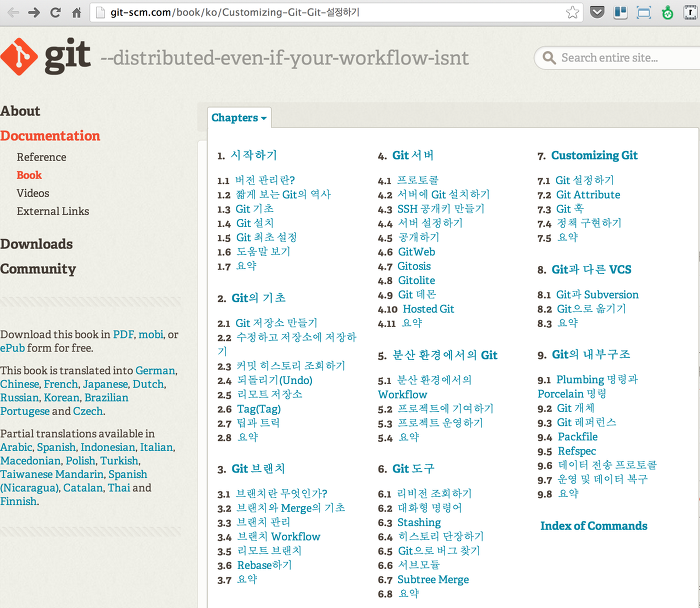Open the Pocket extension icon
The image size is (700, 608).
[x=597, y=12]
